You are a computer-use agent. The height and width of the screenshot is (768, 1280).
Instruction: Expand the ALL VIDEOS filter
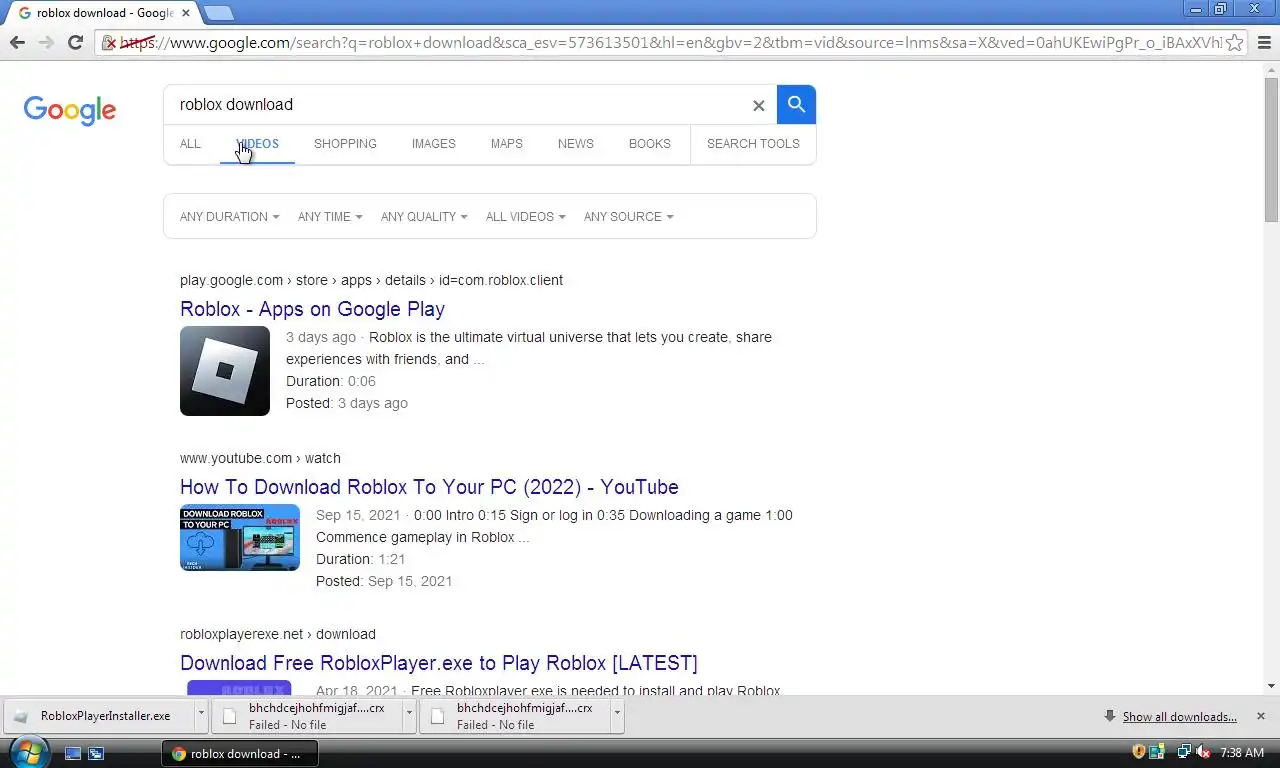526,217
